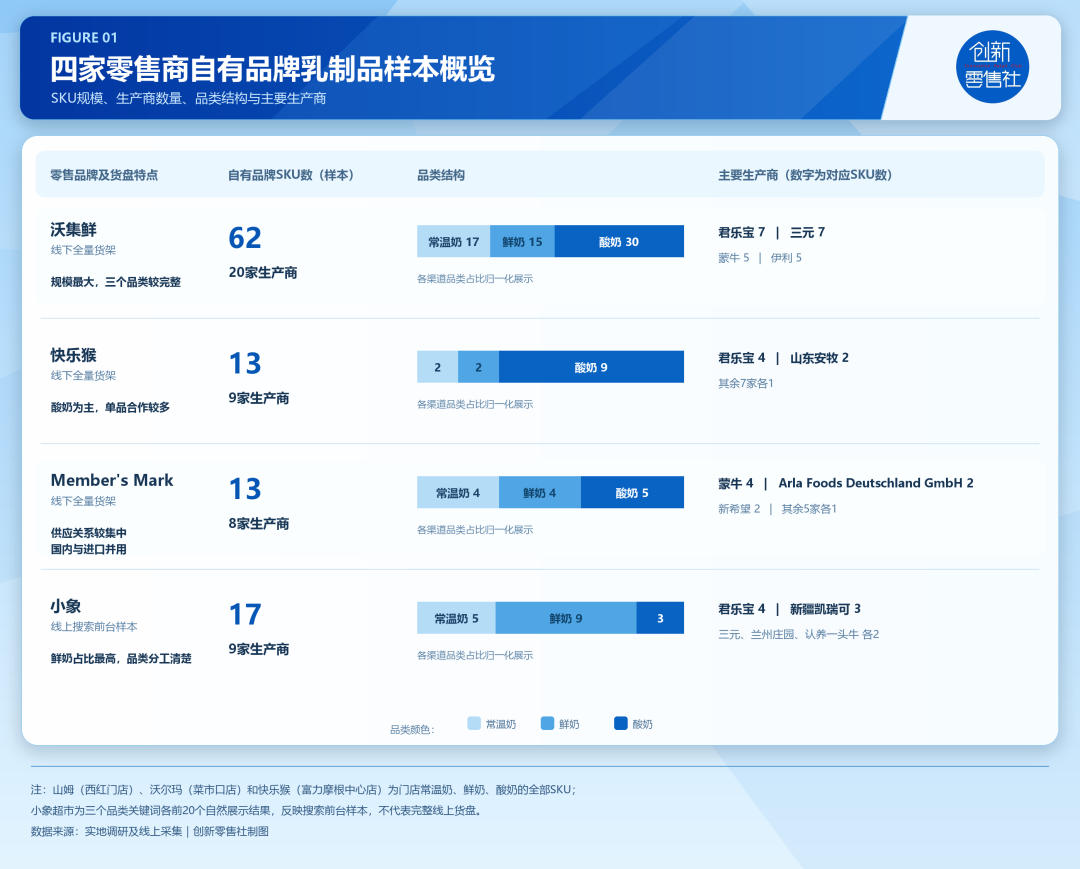Click the brand name 小象
Viewport: 1080px width, 869px height.
(x=66, y=606)
